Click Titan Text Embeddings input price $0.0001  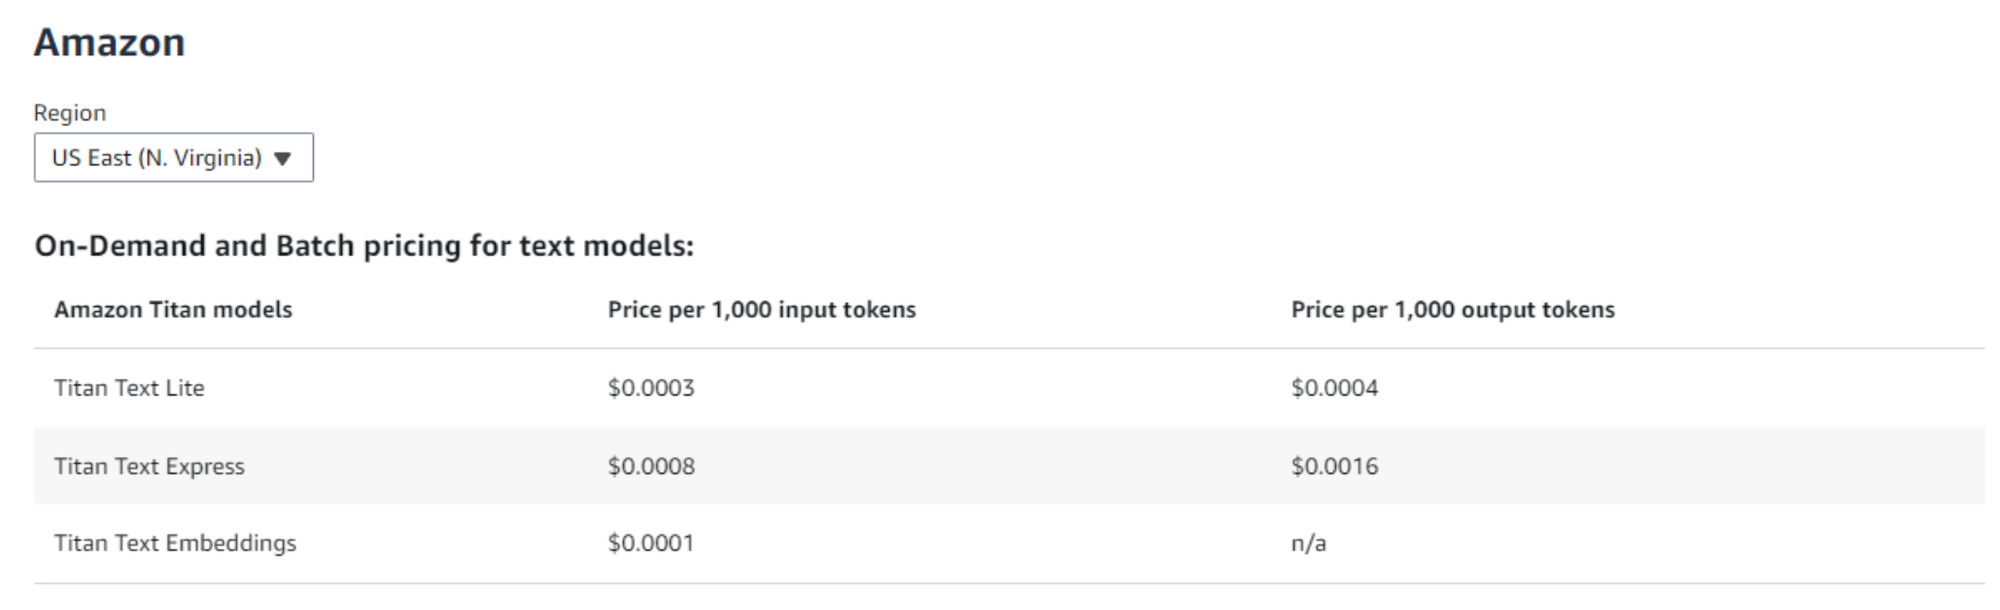click(651, 543)
